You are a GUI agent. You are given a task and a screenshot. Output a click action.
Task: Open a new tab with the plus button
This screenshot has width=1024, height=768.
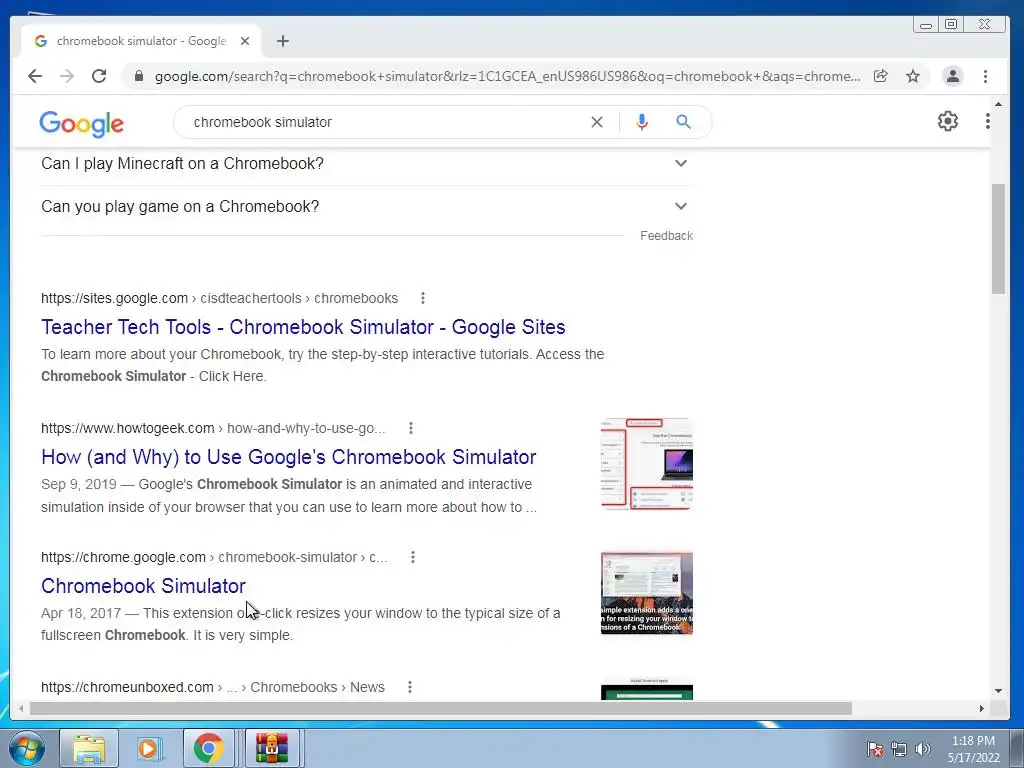pyautogui.click(x=283, y=41)
